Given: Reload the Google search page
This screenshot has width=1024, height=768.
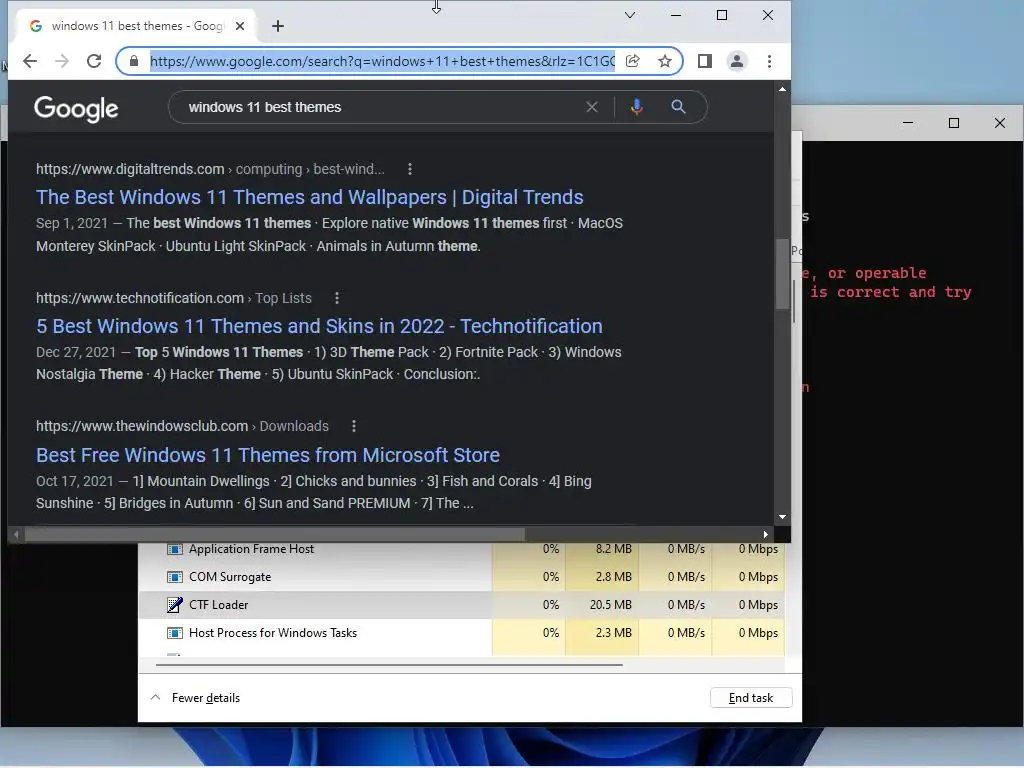Looking at the screenshot, I should 94,61.
